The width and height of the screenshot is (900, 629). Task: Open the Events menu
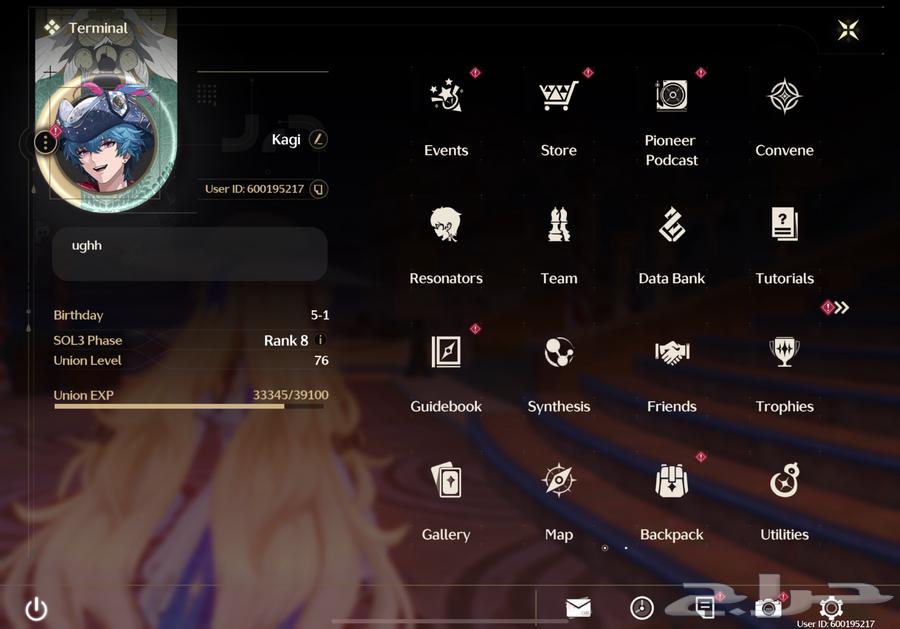[446, 98]
